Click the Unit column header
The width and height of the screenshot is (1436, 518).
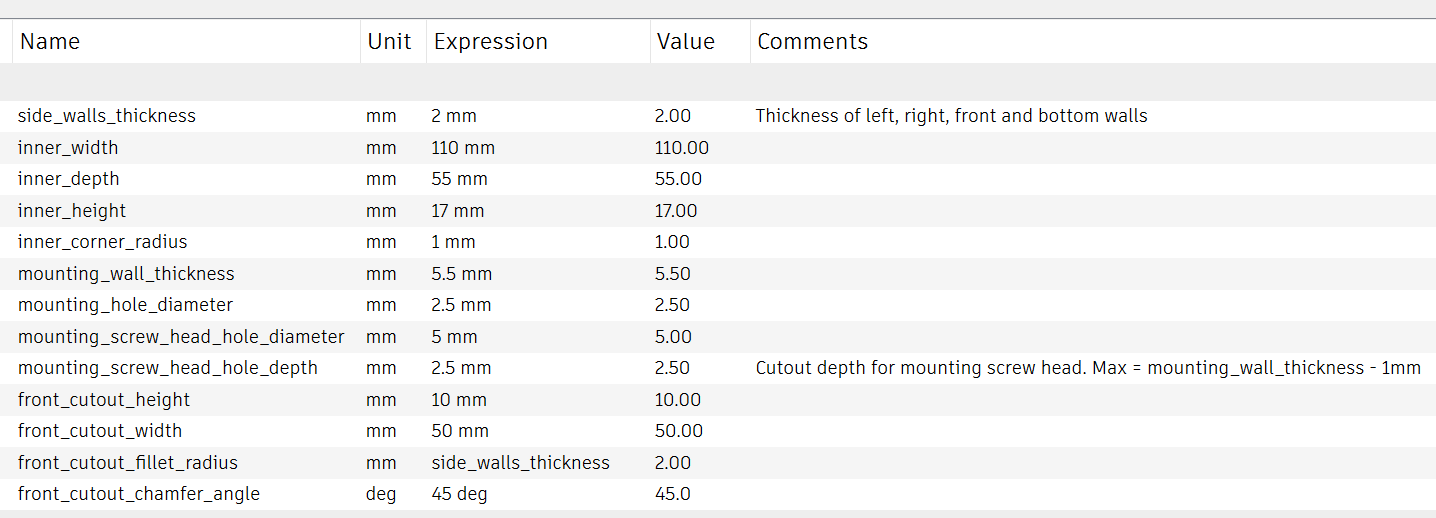389,42
